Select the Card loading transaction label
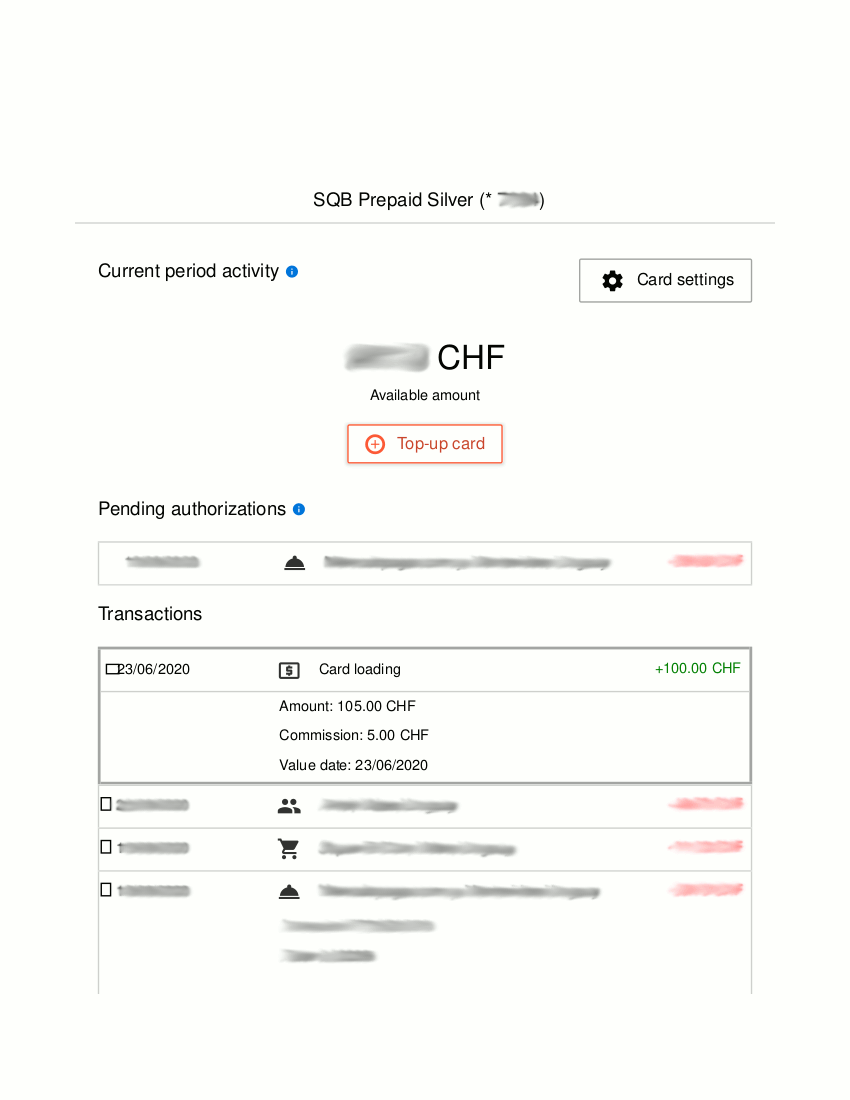This screenshot has height=1100, width=850. [359, 669]
